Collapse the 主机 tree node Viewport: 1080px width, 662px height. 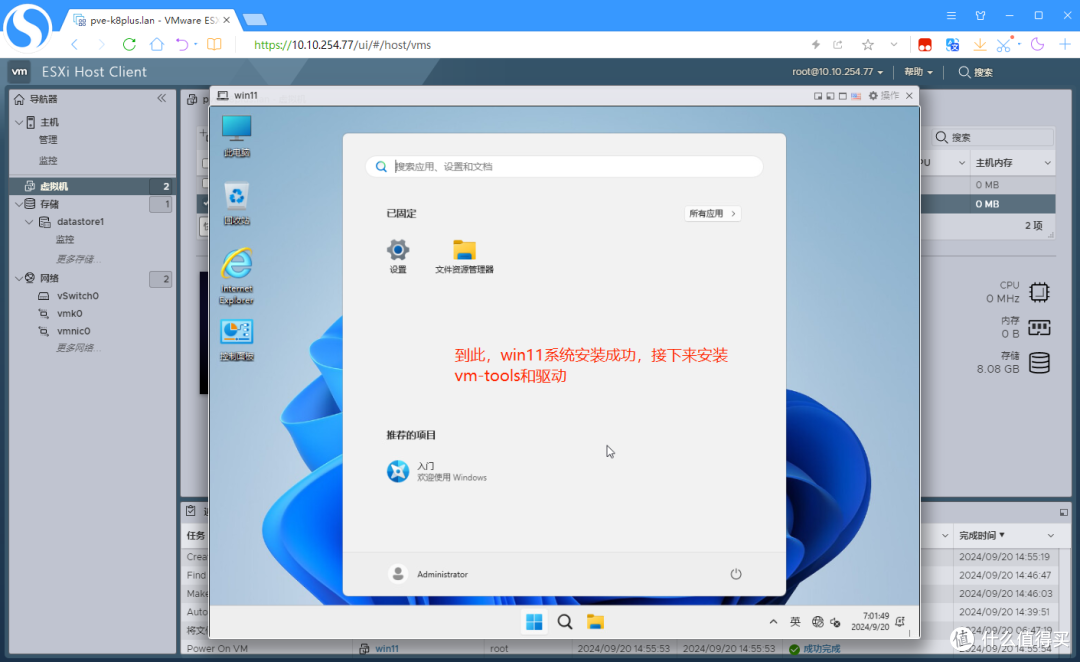tap(19, 122)
